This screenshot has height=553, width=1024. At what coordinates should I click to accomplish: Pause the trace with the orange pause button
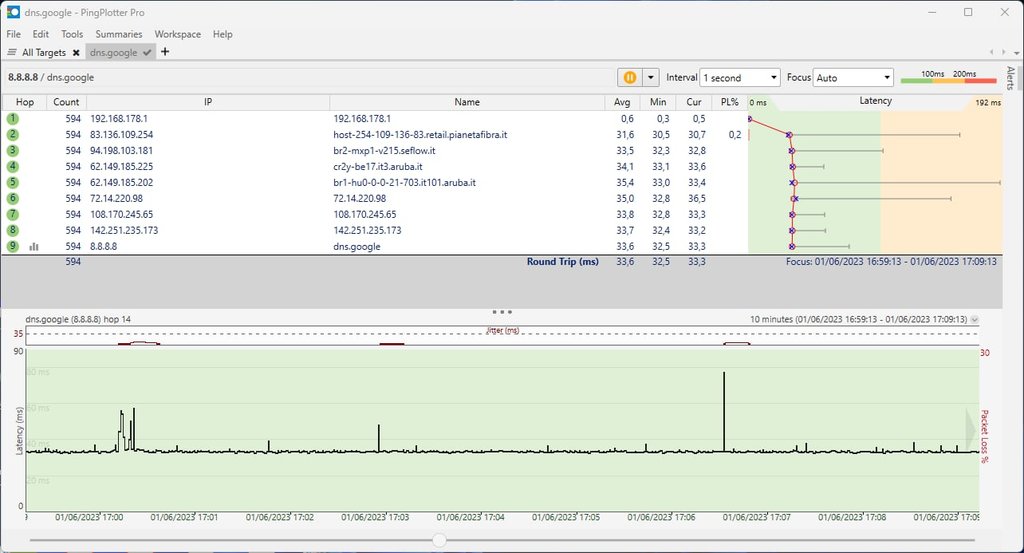(630, 77)
